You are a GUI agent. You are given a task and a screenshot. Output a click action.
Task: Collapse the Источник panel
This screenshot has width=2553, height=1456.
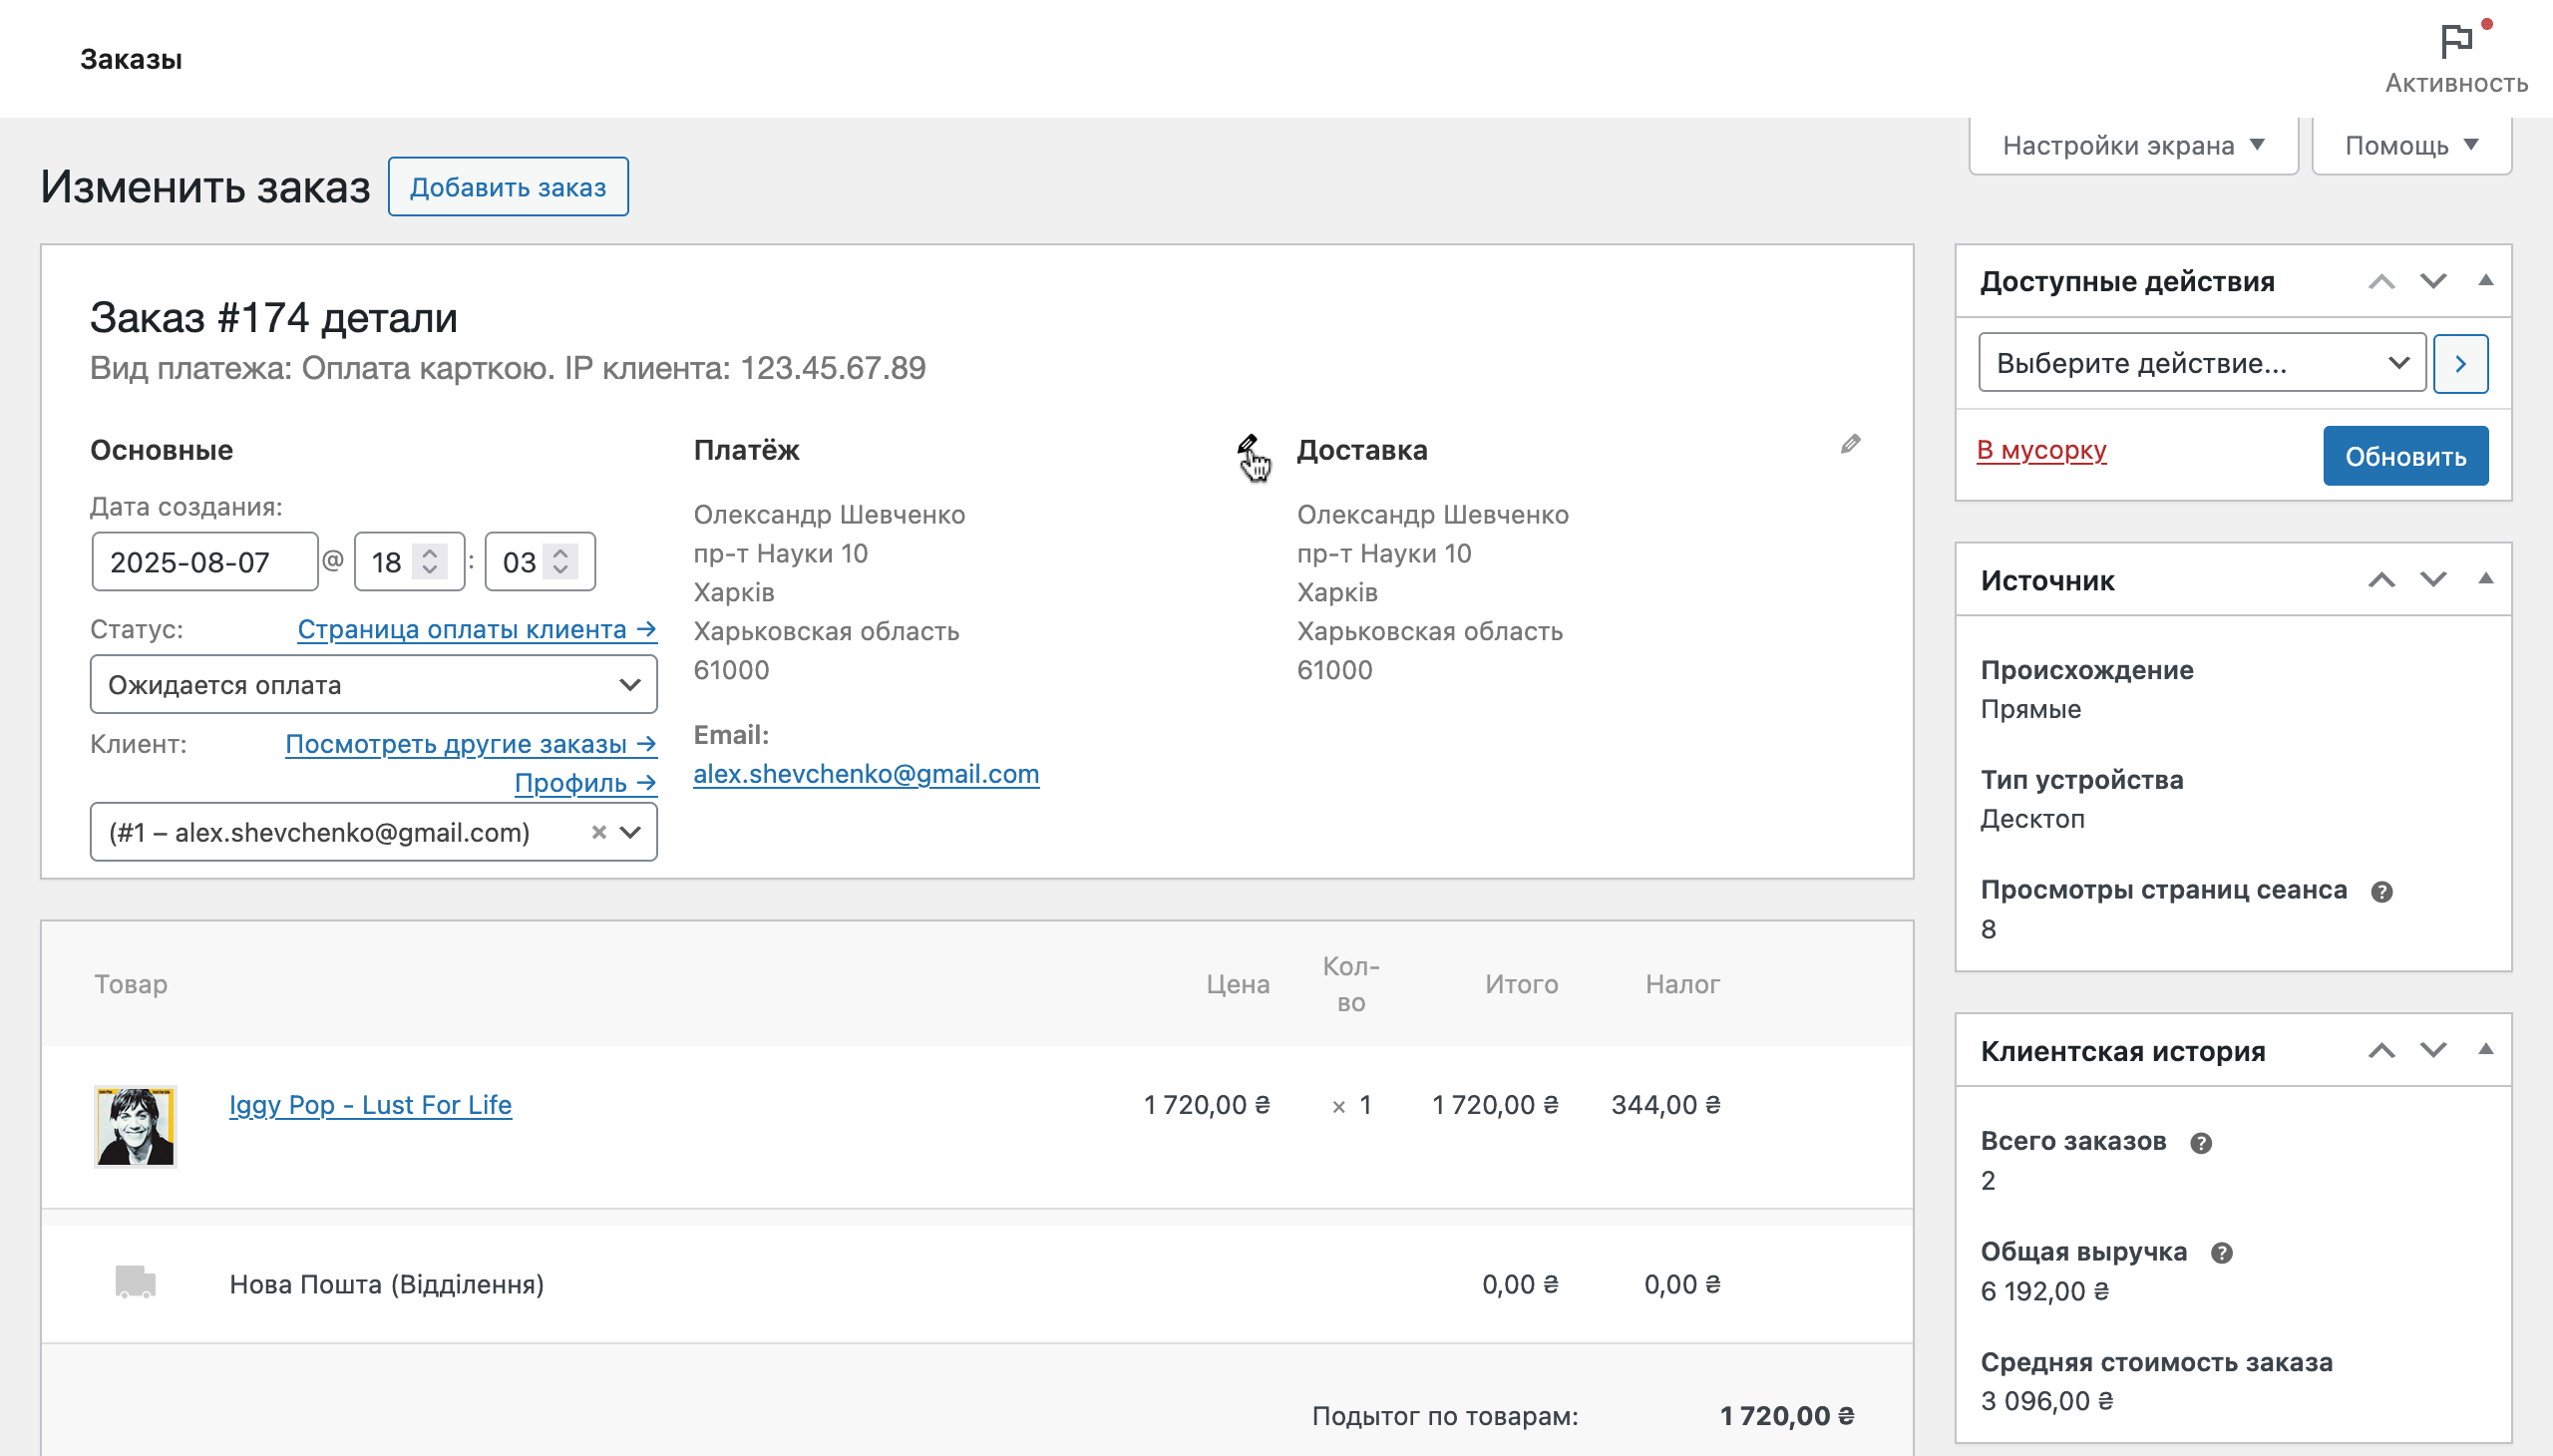pyautogui.click(x=2485, y=580)
